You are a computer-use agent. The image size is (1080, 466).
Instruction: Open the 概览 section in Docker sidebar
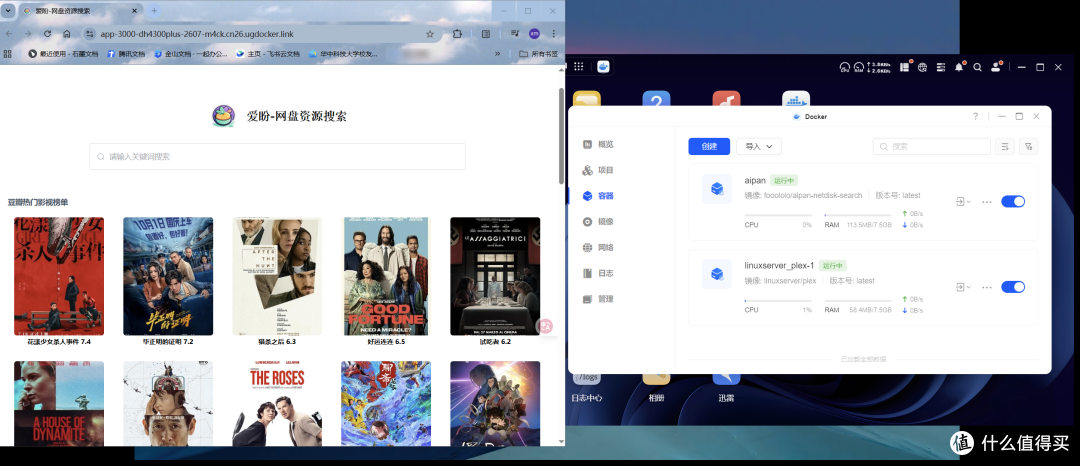tap(598, 145)
